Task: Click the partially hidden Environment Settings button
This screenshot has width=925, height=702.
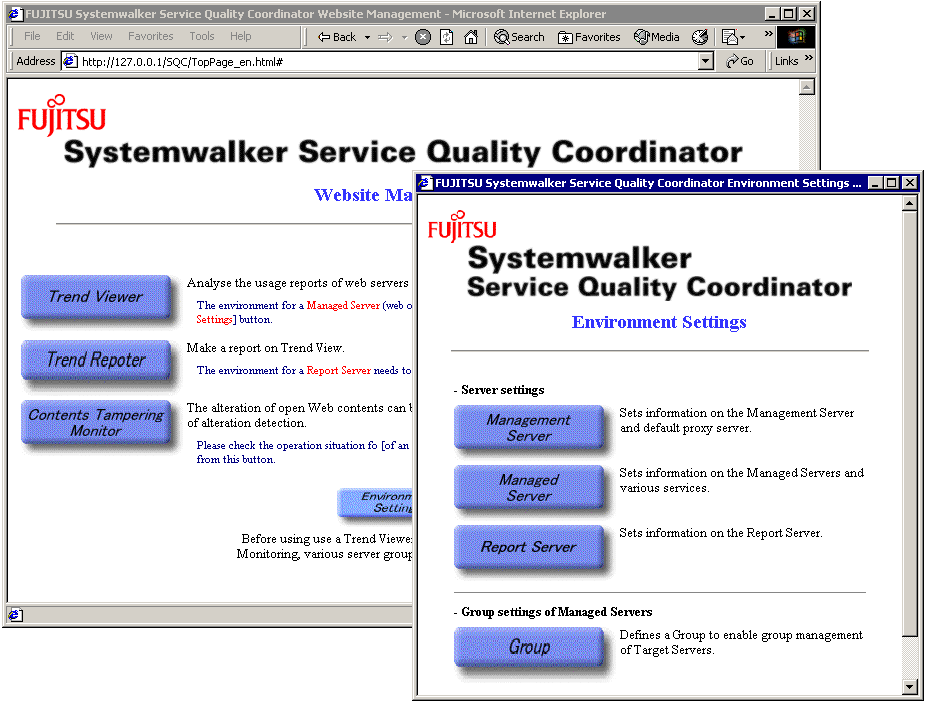Action: (x=375, y=502)
